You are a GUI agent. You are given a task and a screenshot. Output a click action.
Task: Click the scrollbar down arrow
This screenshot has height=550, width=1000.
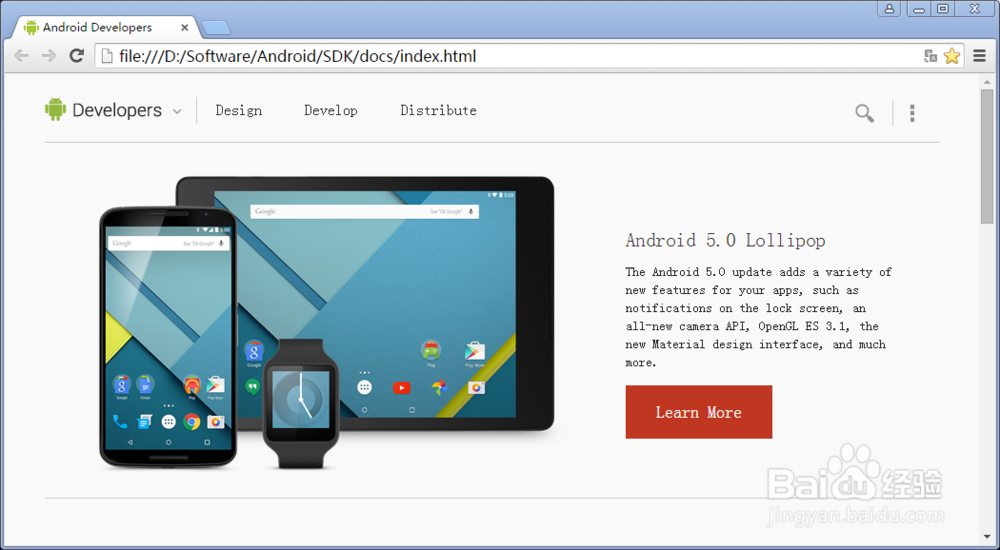[987, 537]
